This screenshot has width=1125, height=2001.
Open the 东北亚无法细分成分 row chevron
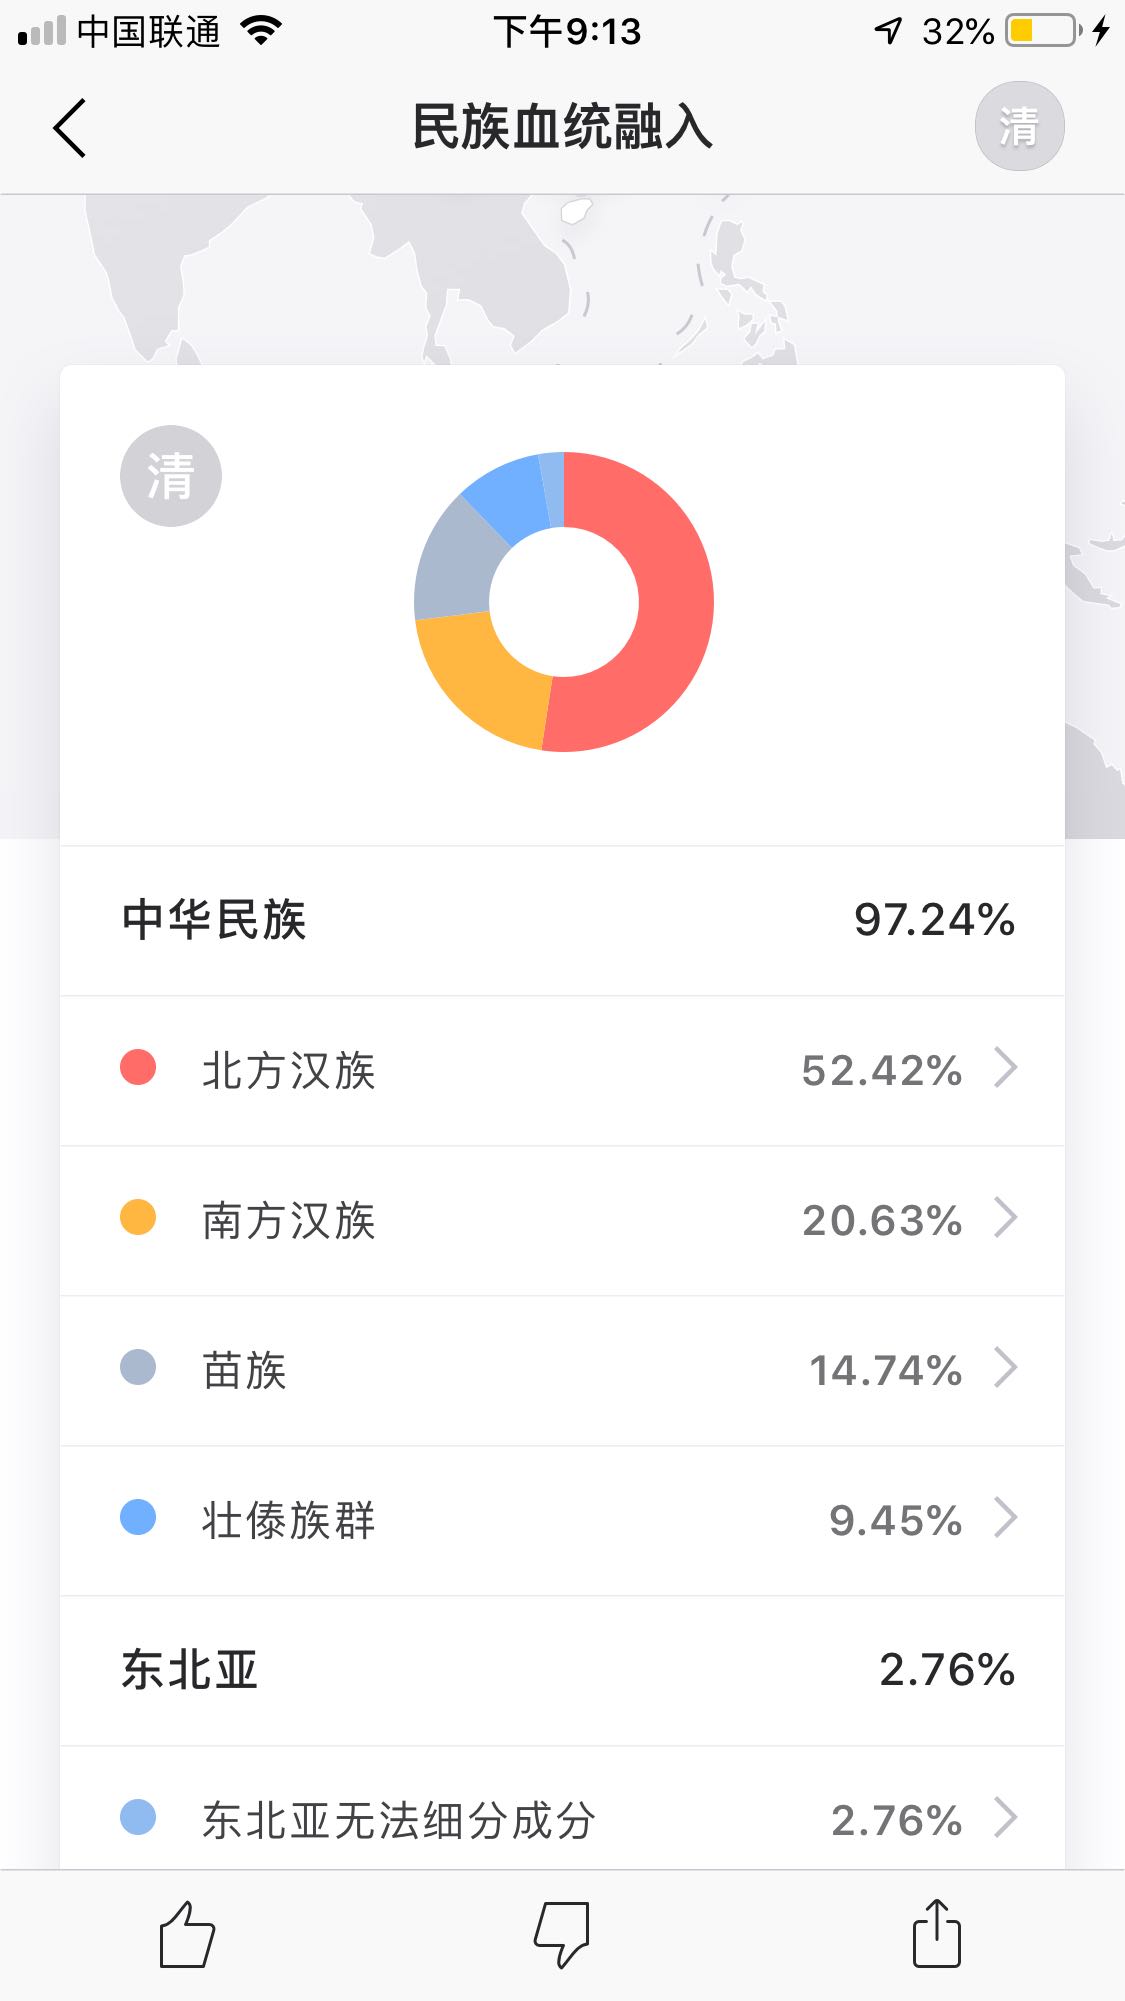tap(1005, 1817)
